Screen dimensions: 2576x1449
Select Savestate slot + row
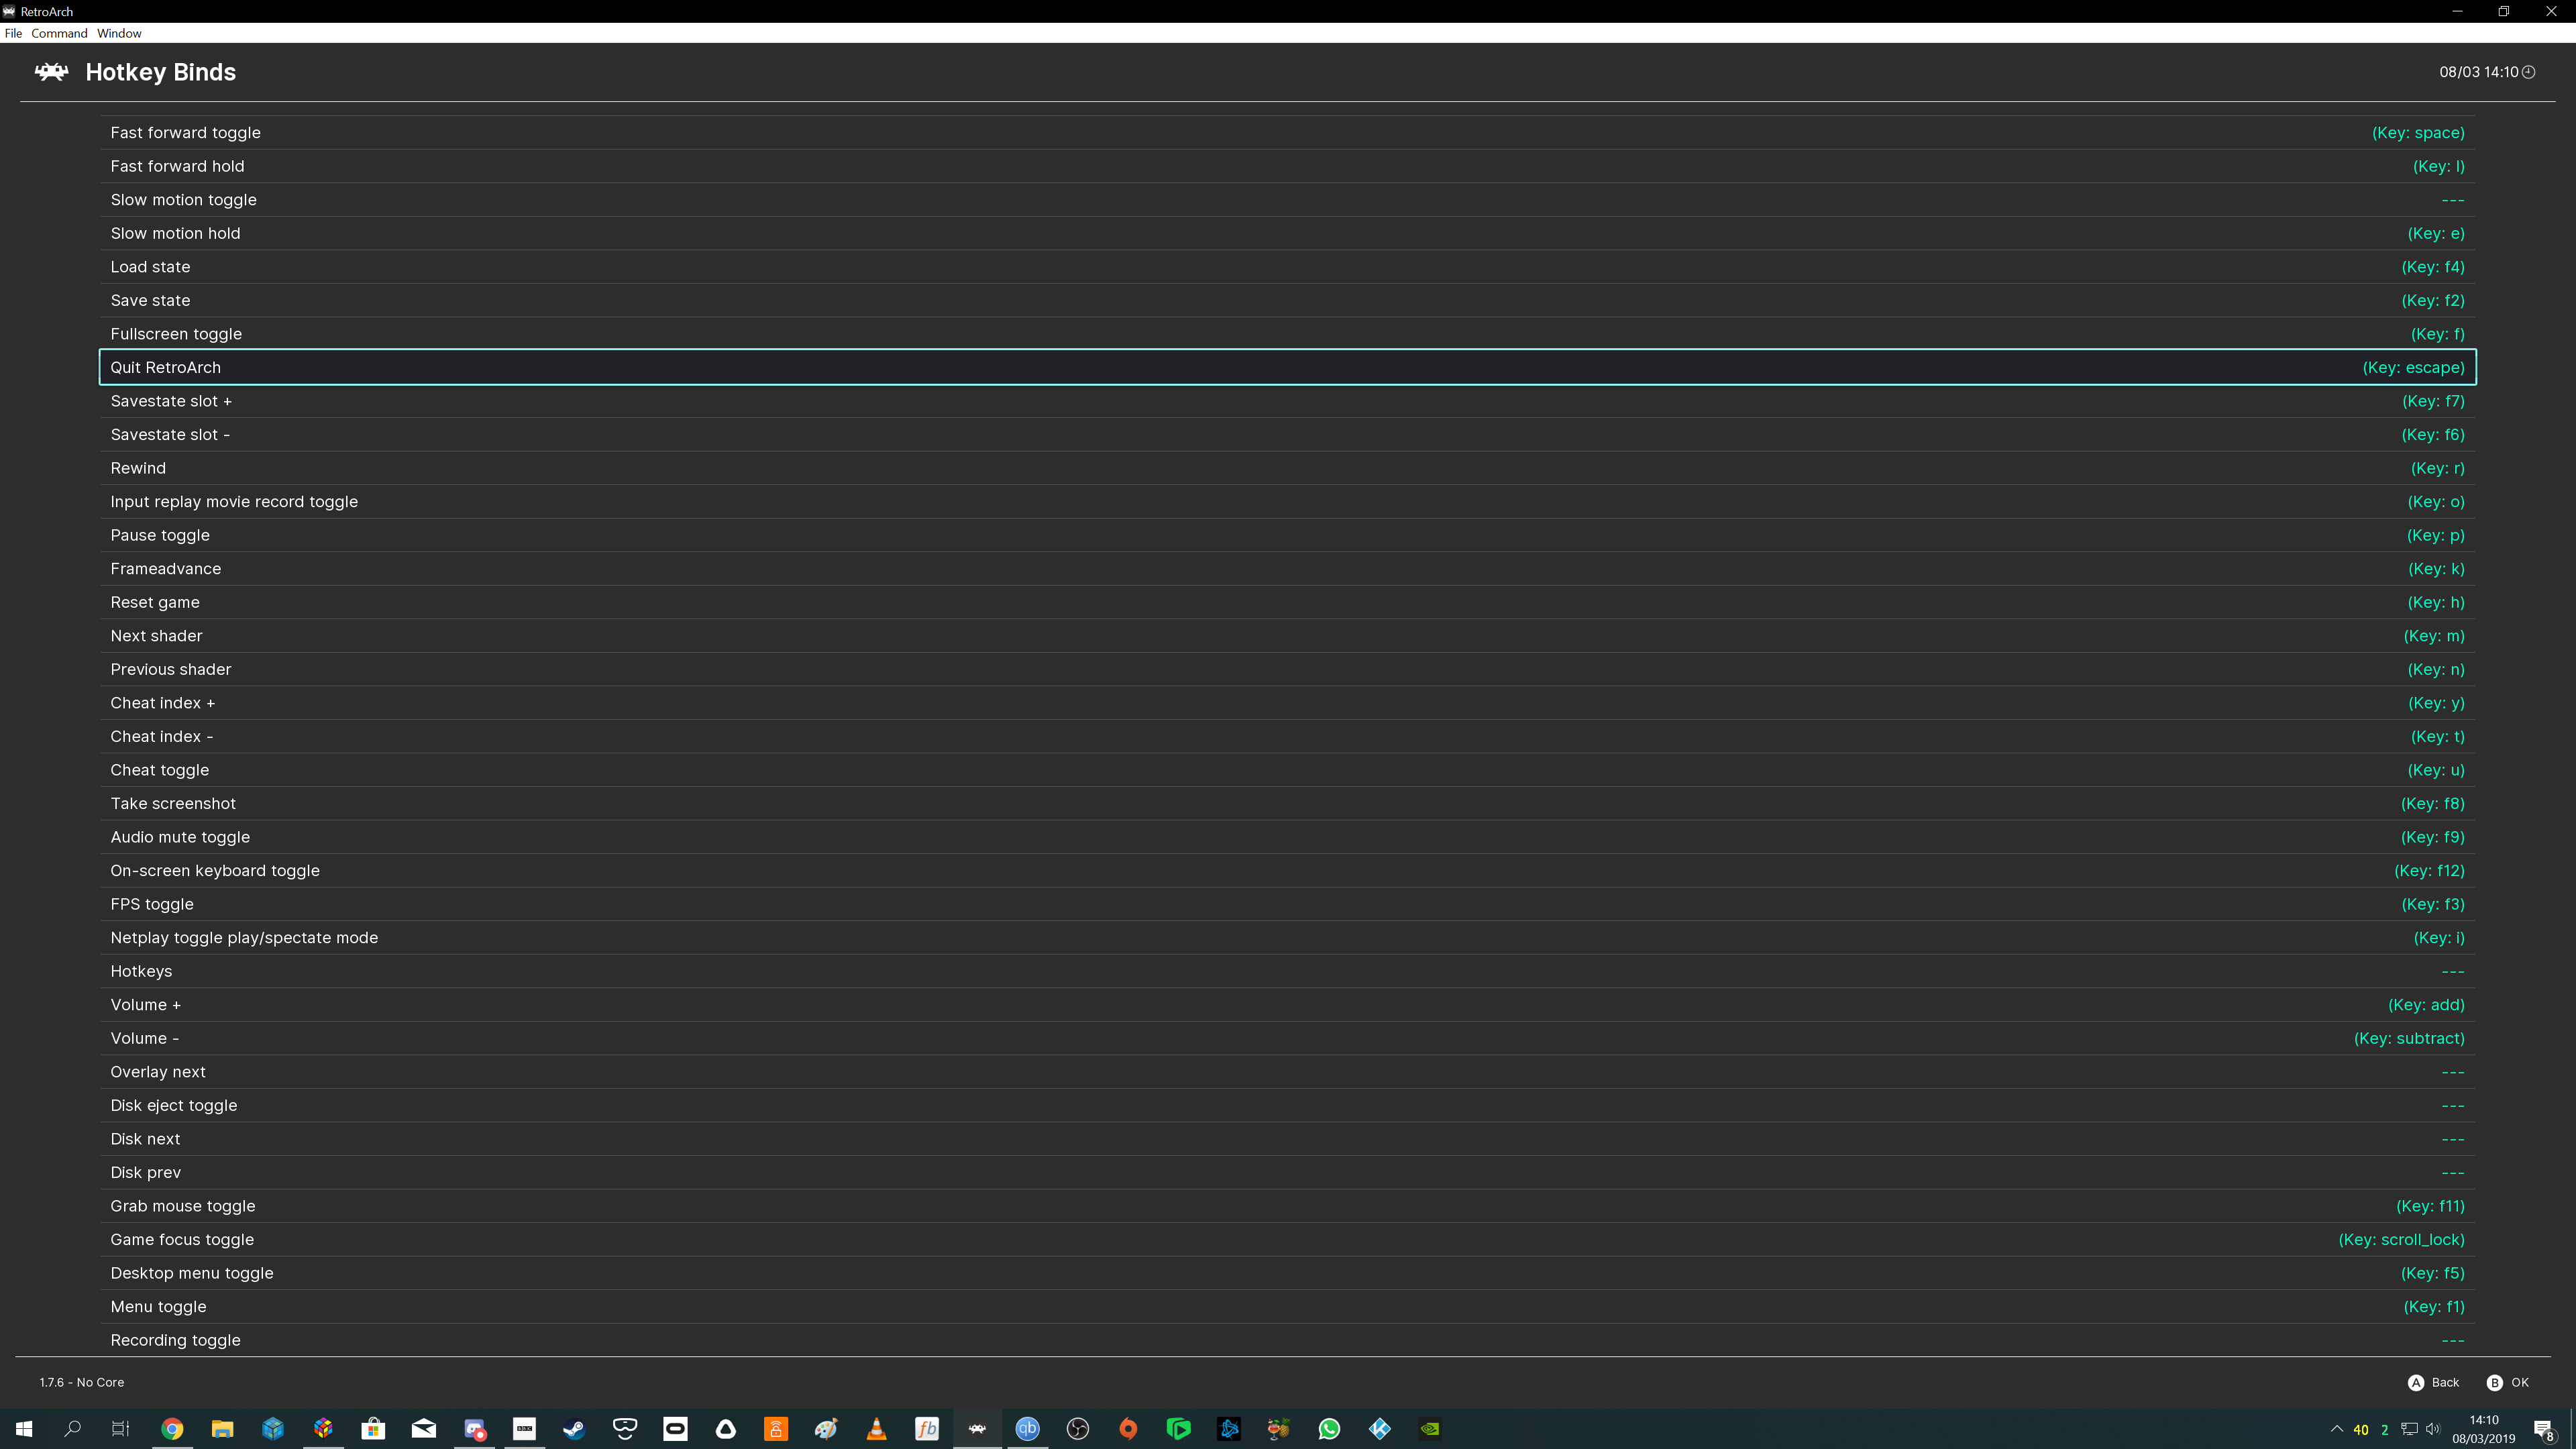1288,401
